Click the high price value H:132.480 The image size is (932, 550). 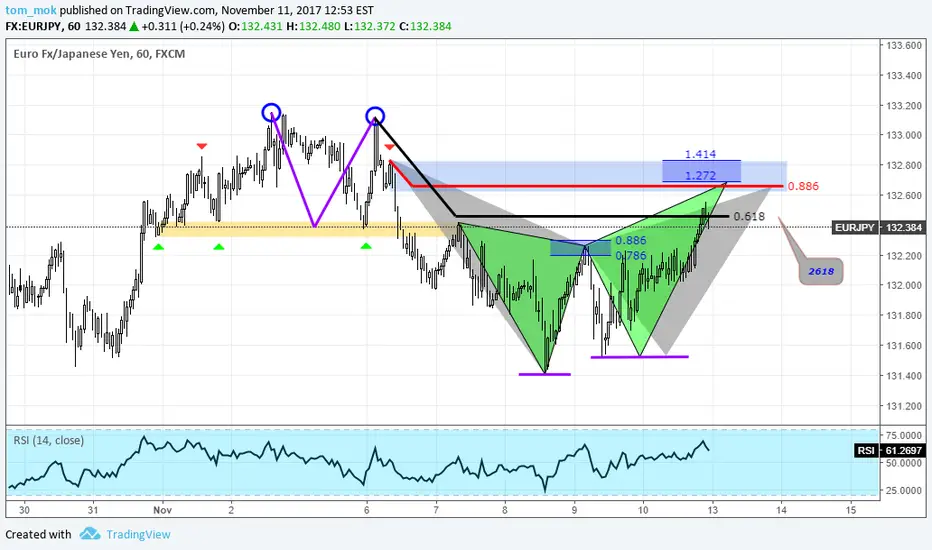click(x=313, y=26)
